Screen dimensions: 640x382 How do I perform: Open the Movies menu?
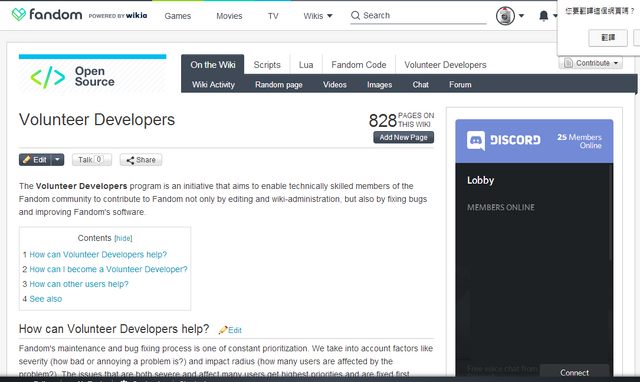229,16
